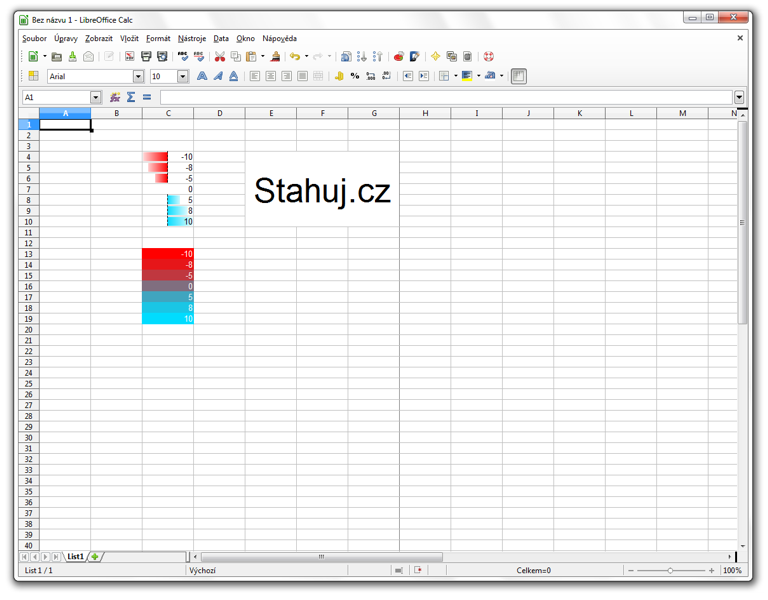Apply percent number format
This screenshot has width=768, height=600.
[355, 76]
